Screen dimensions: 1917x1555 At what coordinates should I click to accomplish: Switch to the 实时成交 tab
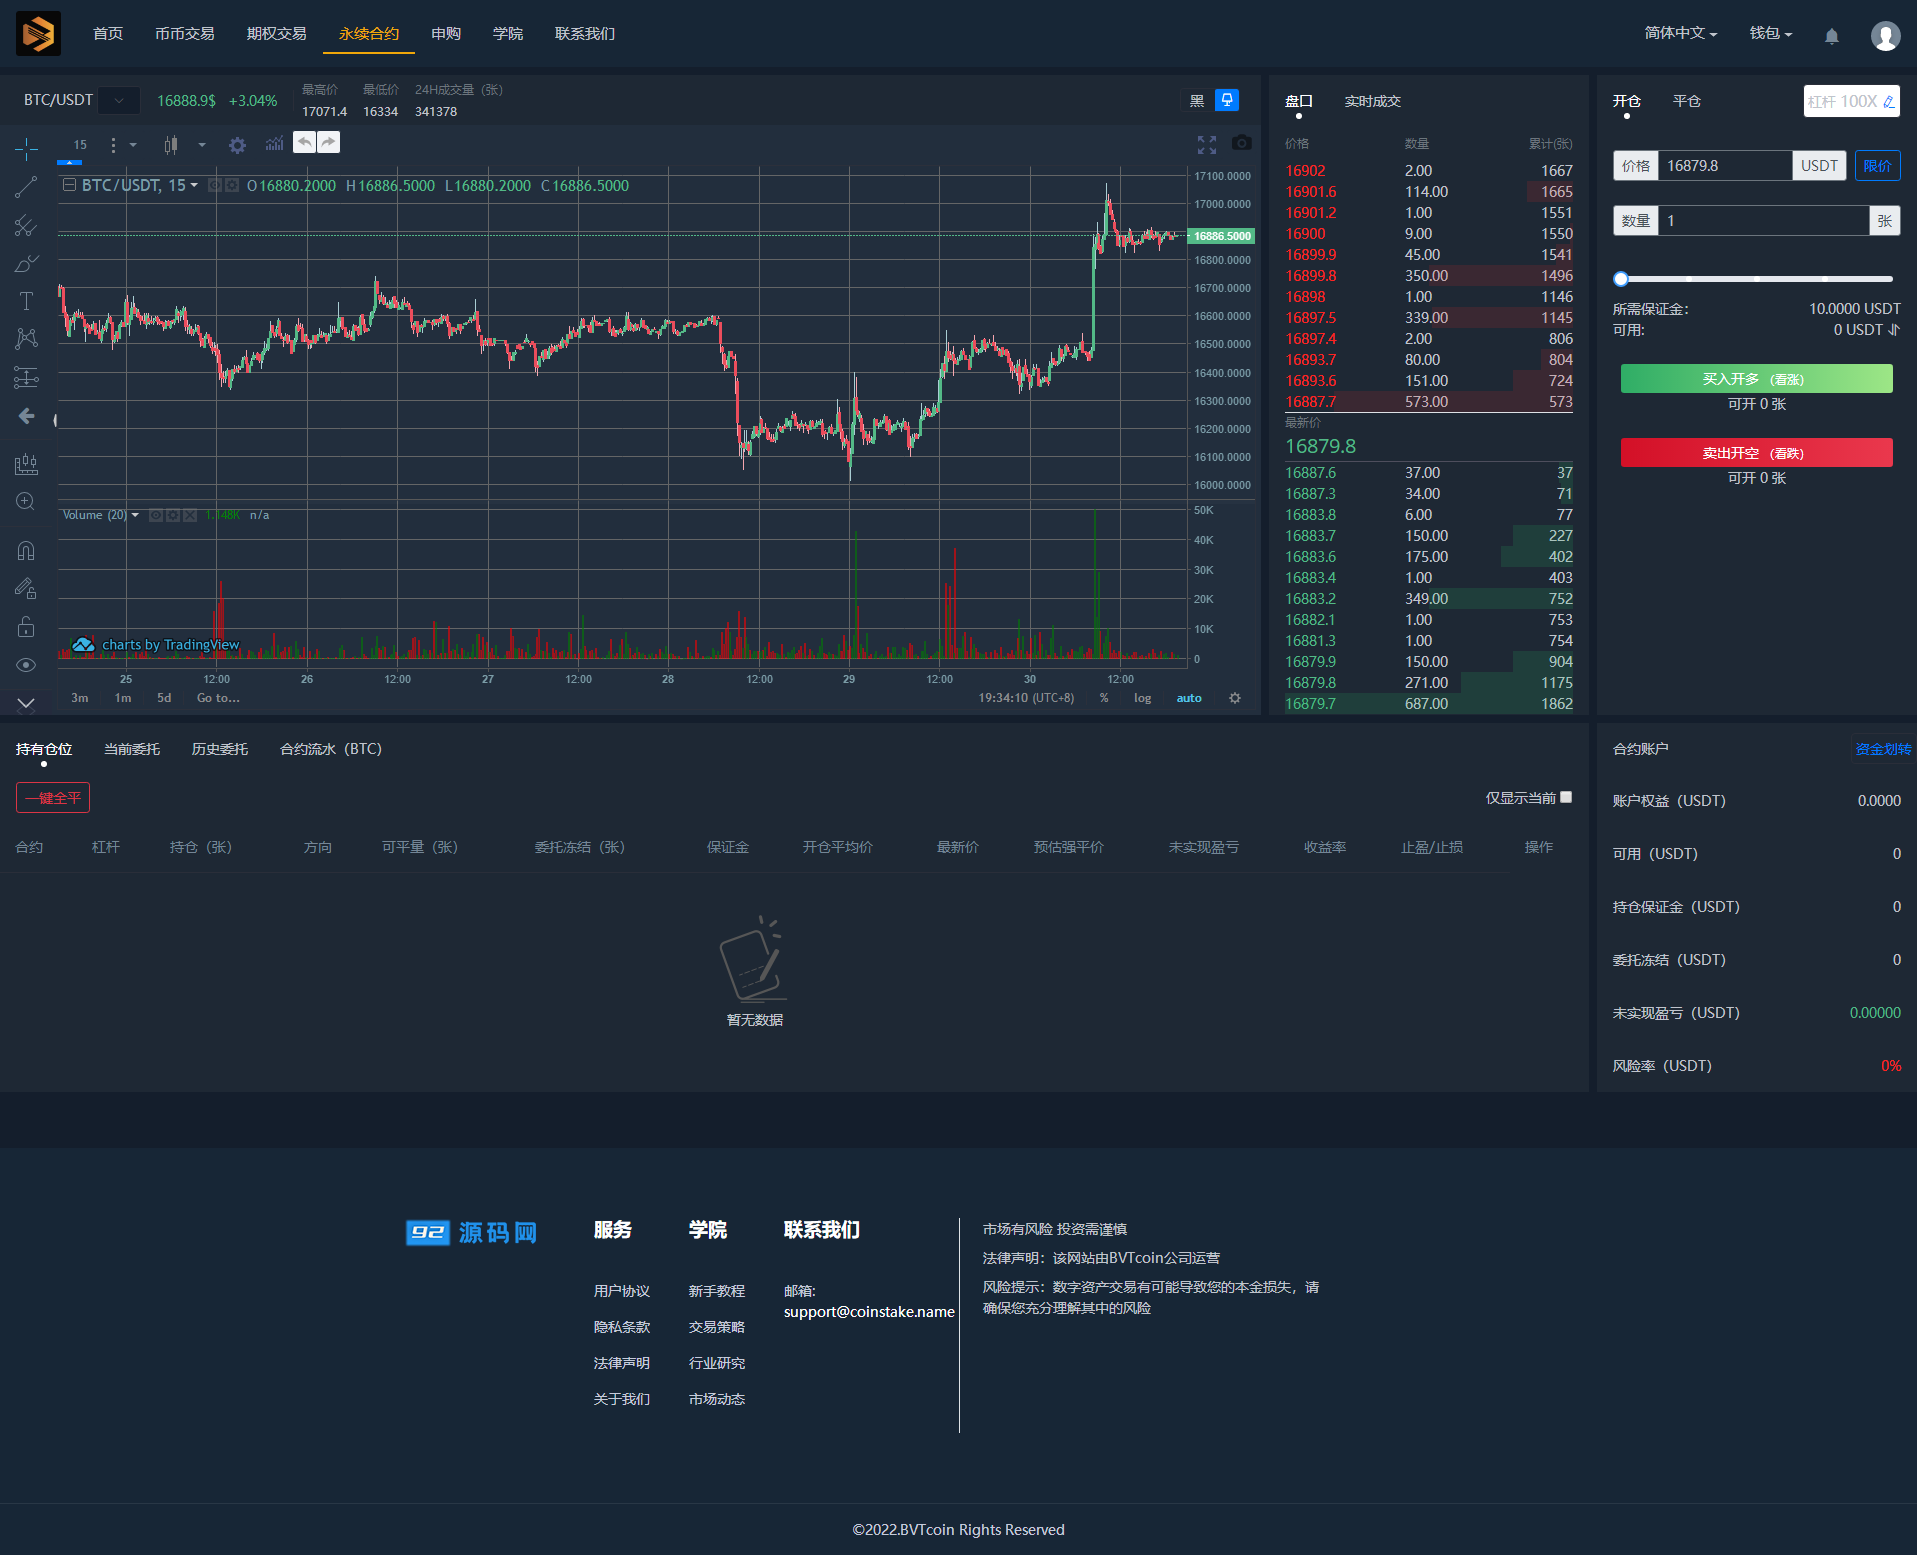pos(1373,101)
